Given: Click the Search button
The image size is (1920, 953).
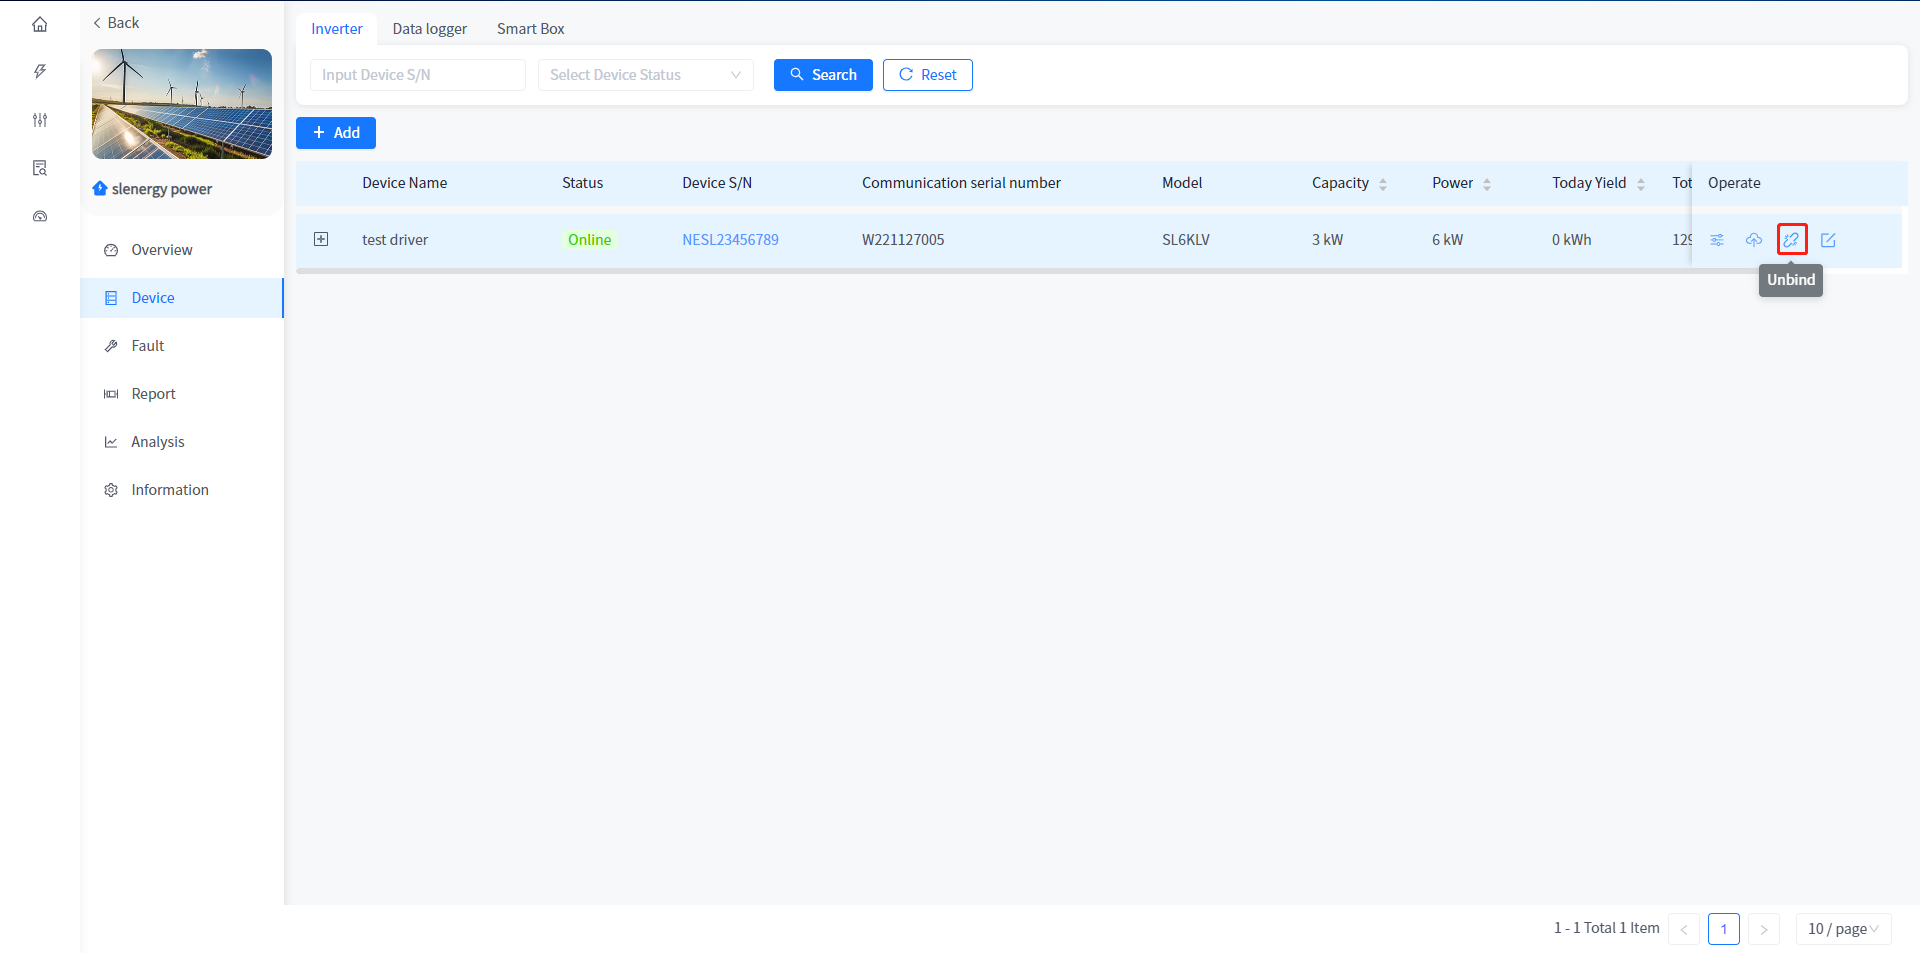Looking at the screenshot, I should [822, 75].
